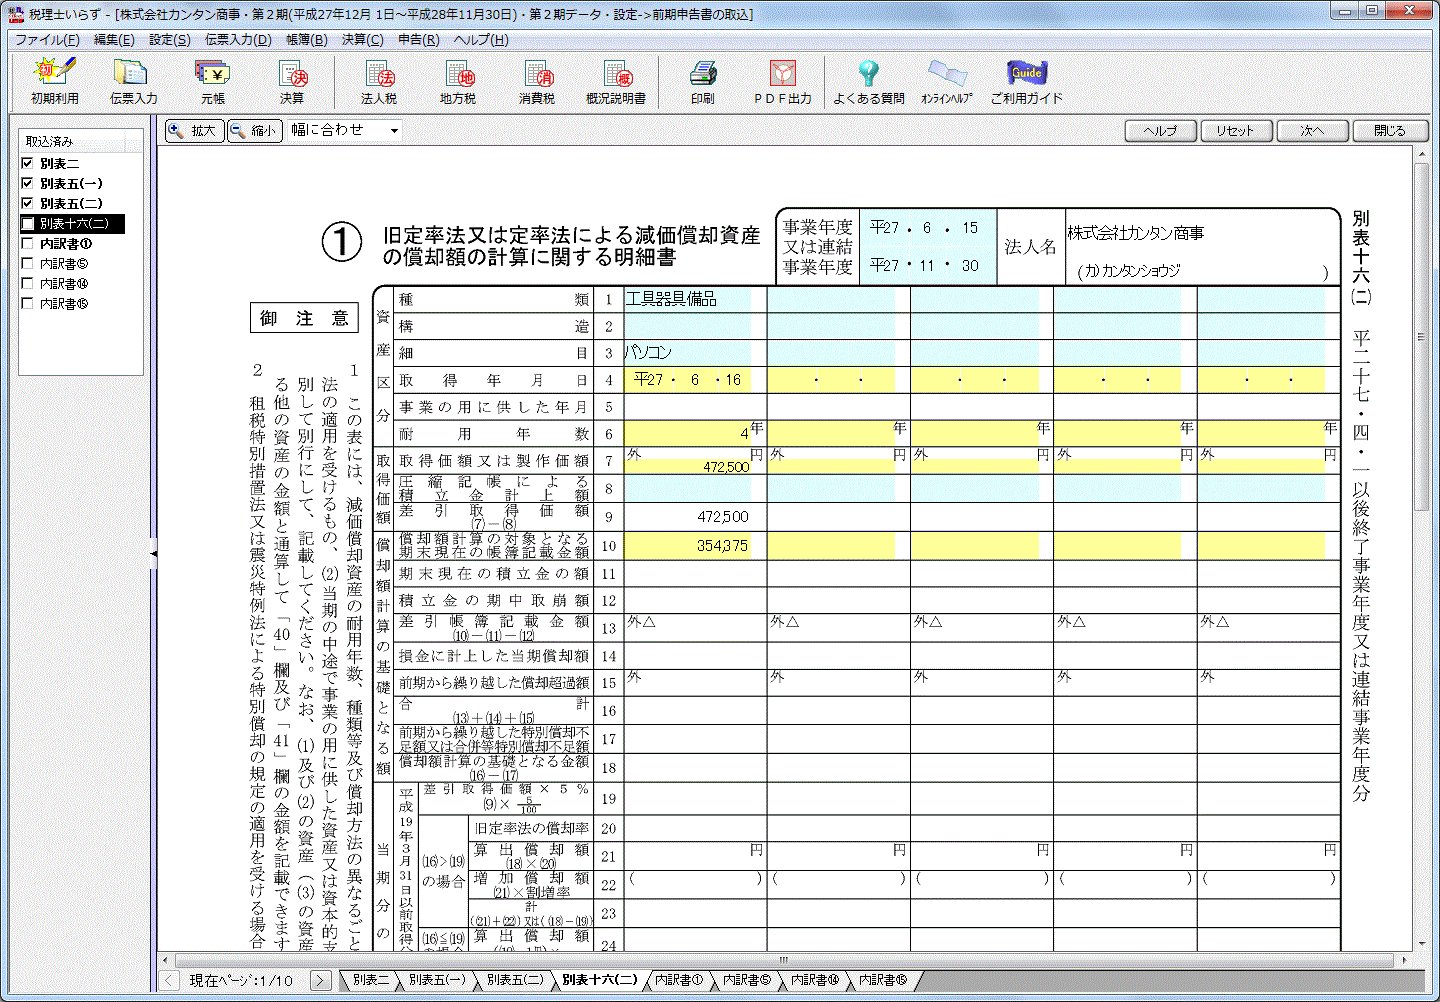Open the 元帳 ledger icon
Viewport: 1440px width, 1002px height.
(x=212, y=80)
